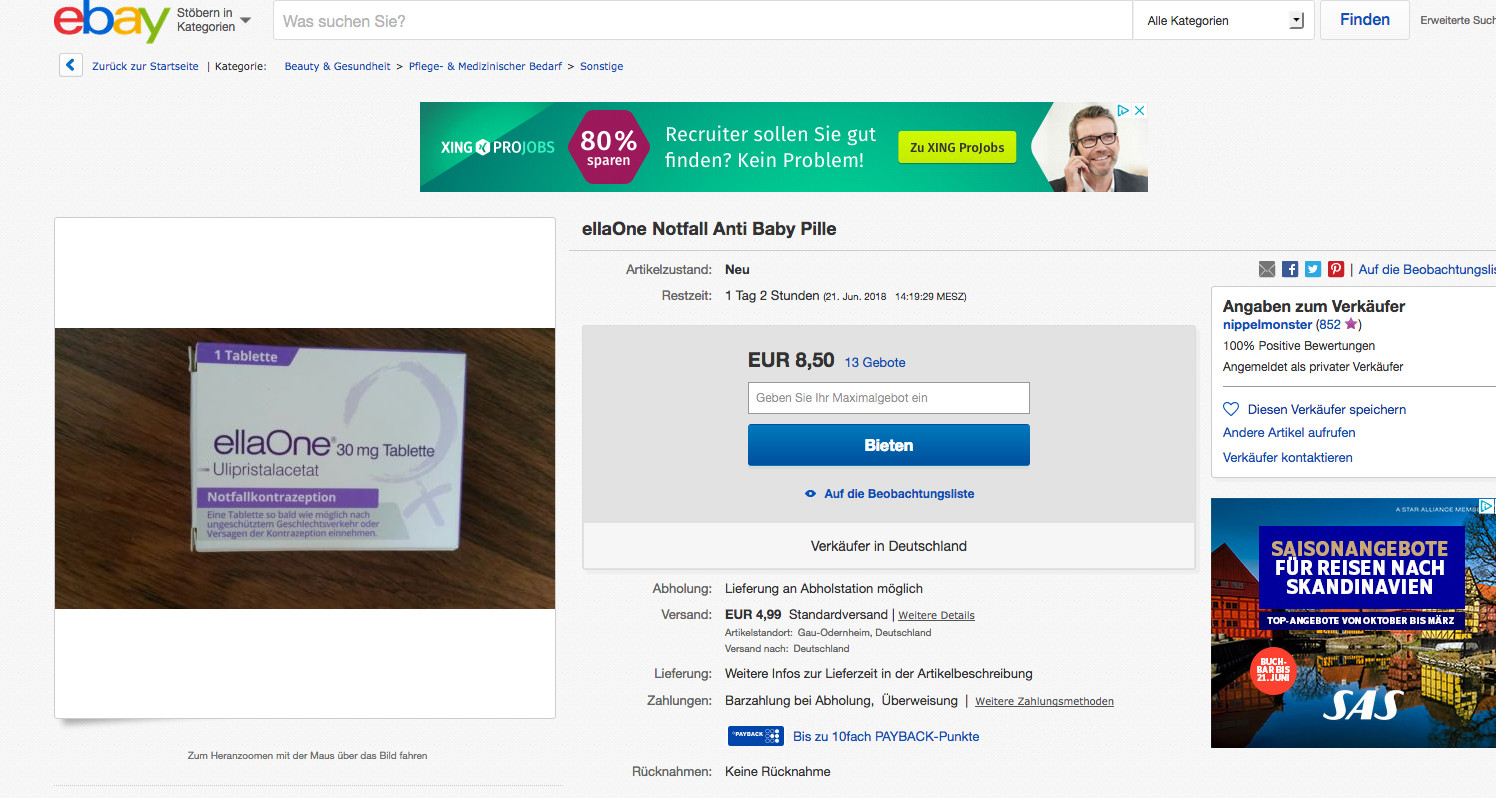Pin the listing on Pinterest
1496x798 pixels.
[x=1336, y=269]
